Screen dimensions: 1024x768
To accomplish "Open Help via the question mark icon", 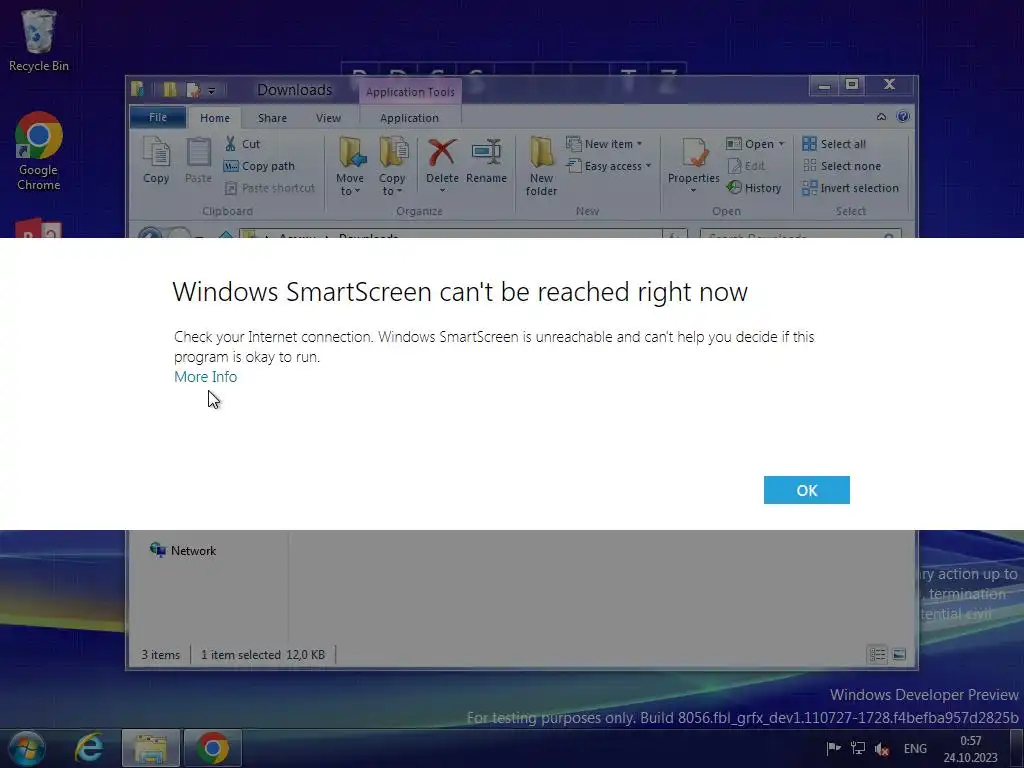I will (903, 117).
